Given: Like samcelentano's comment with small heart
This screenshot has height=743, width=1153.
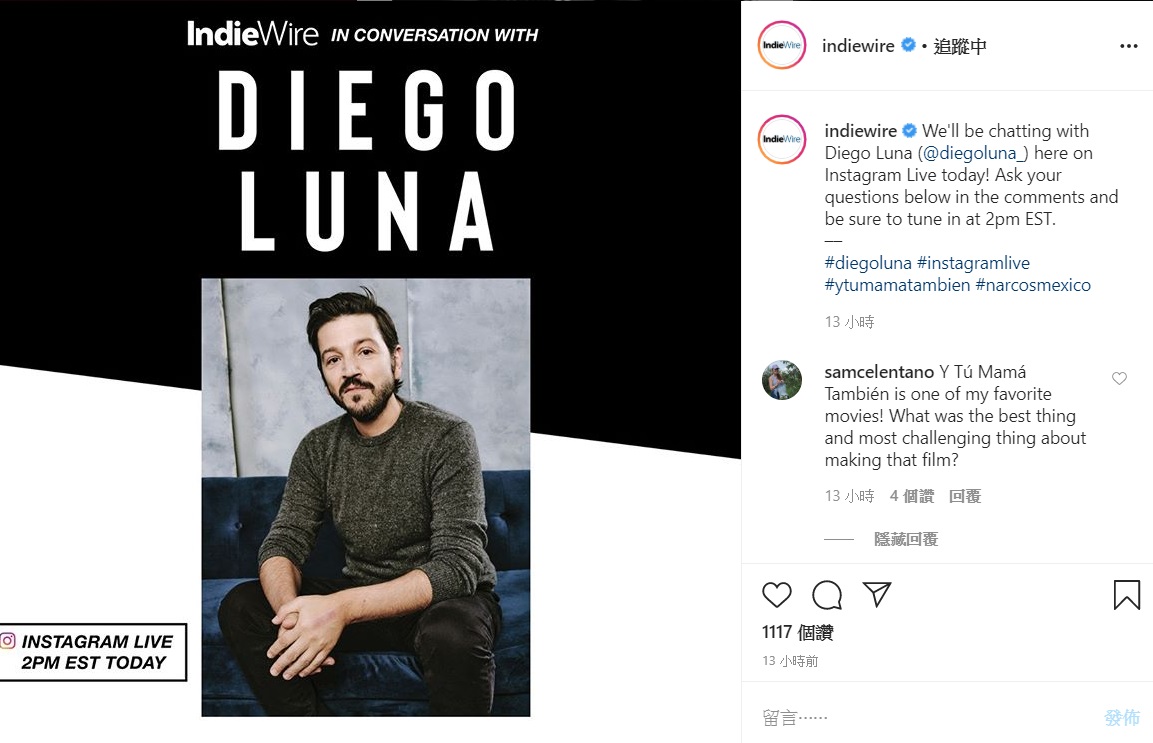Looking at the screenshot, I should (x=1119, y=378).
